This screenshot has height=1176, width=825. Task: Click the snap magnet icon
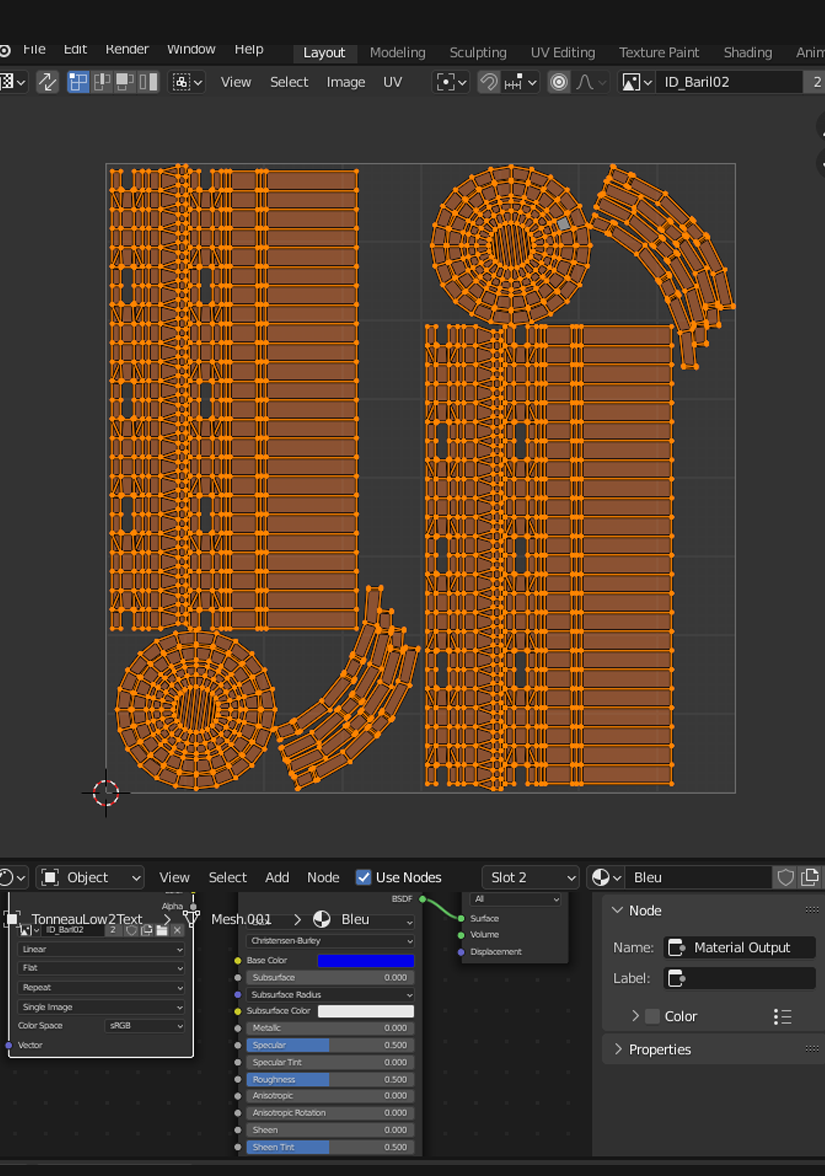pyautogui.click(x=488, y=82)
